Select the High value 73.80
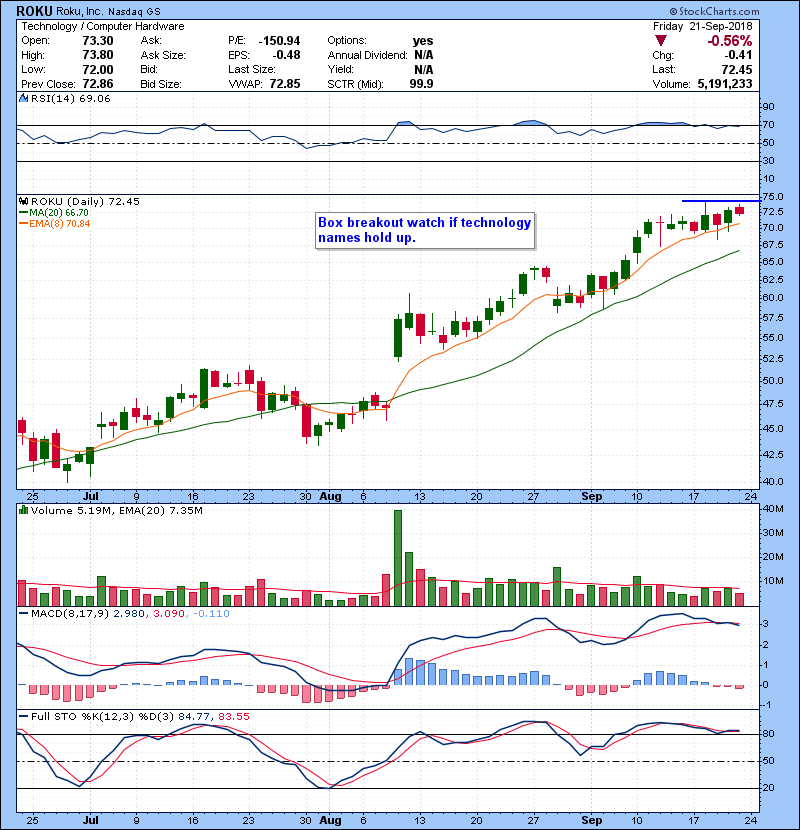 coord(98,55)
